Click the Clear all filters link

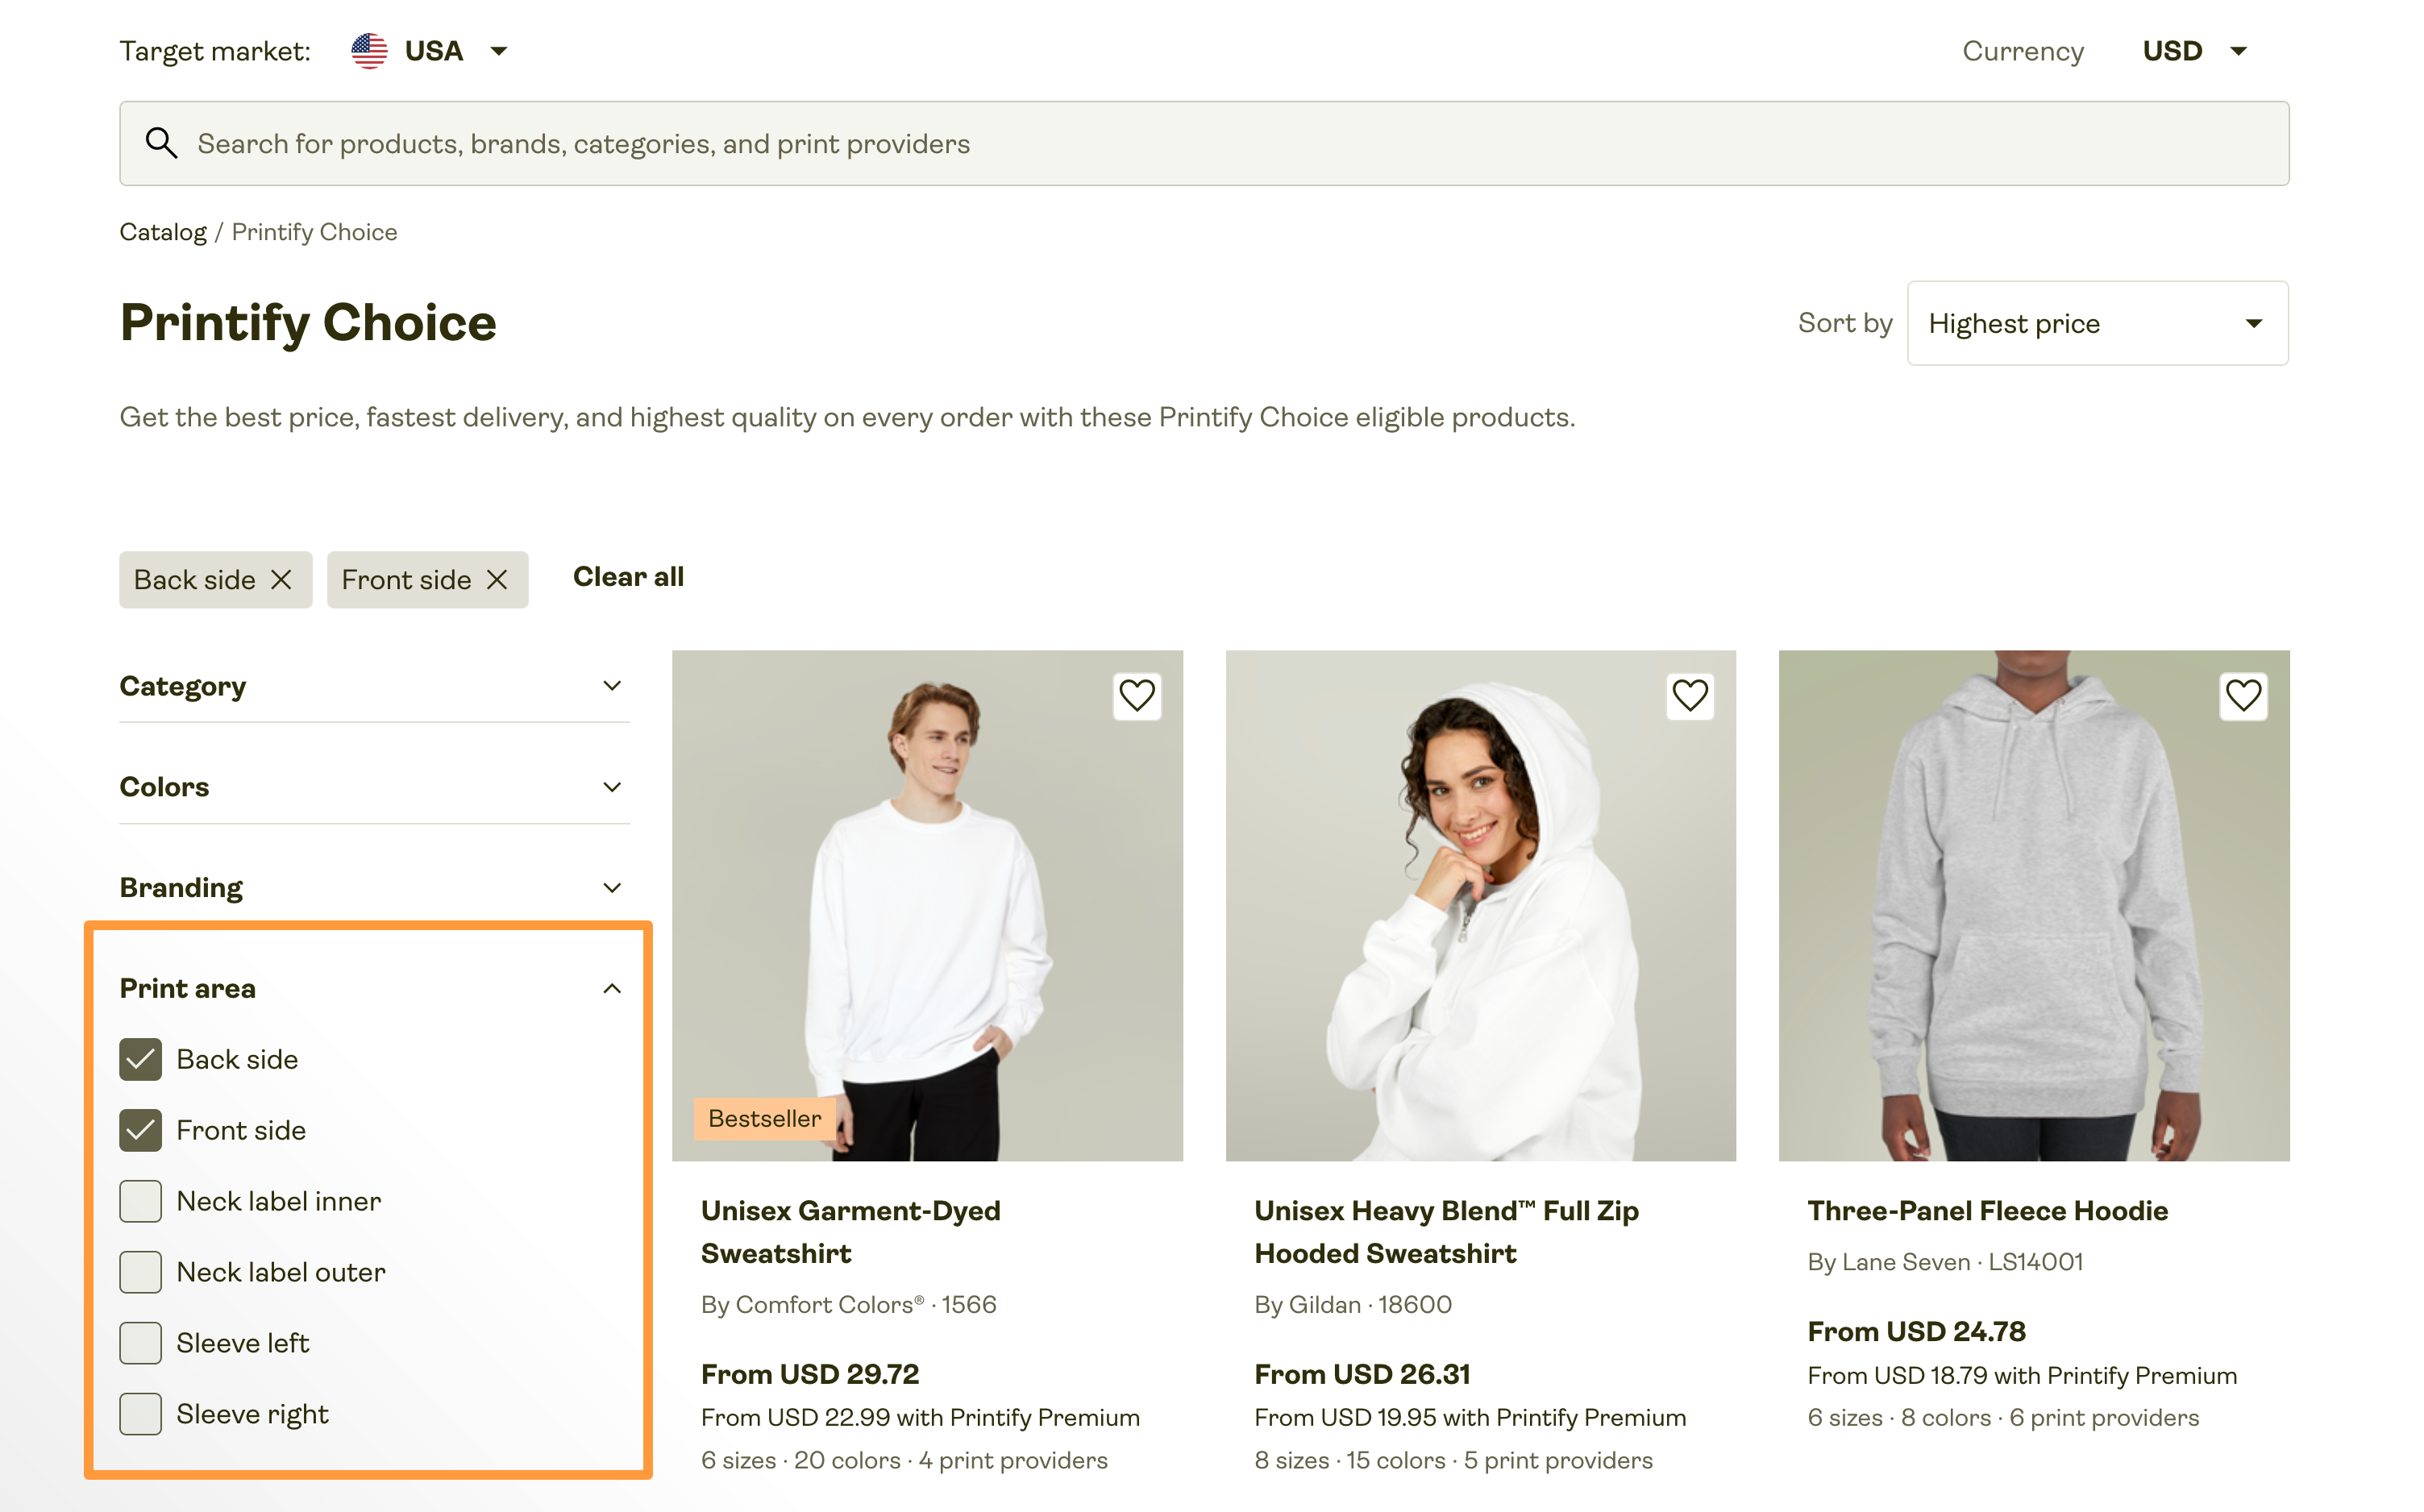628,576
